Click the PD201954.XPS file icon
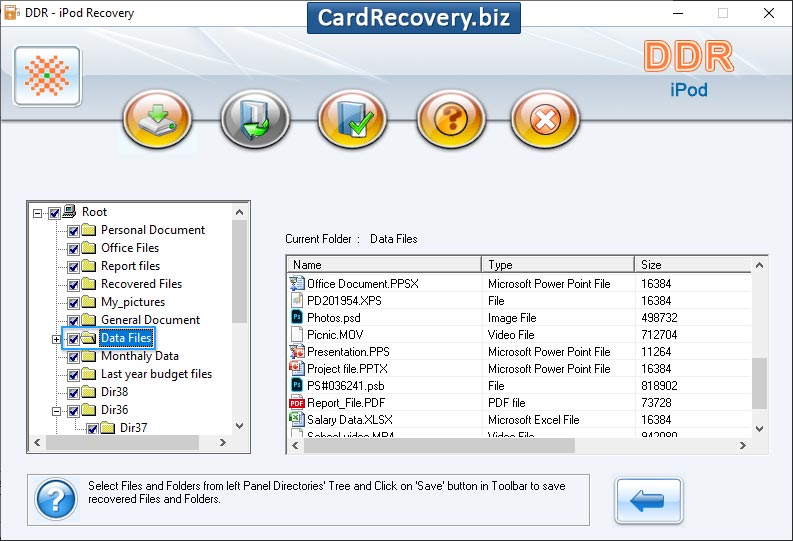 pos(297,300)
